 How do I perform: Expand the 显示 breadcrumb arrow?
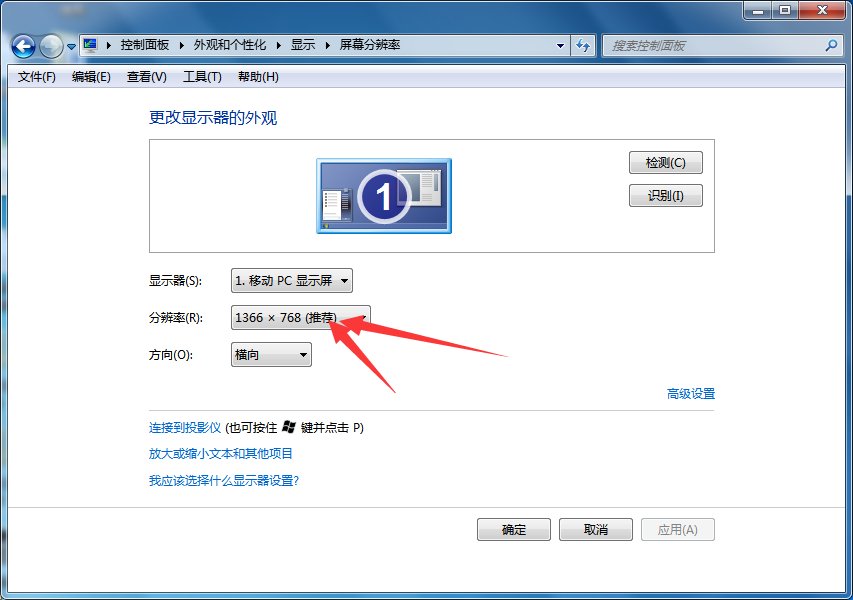point(327,45)
